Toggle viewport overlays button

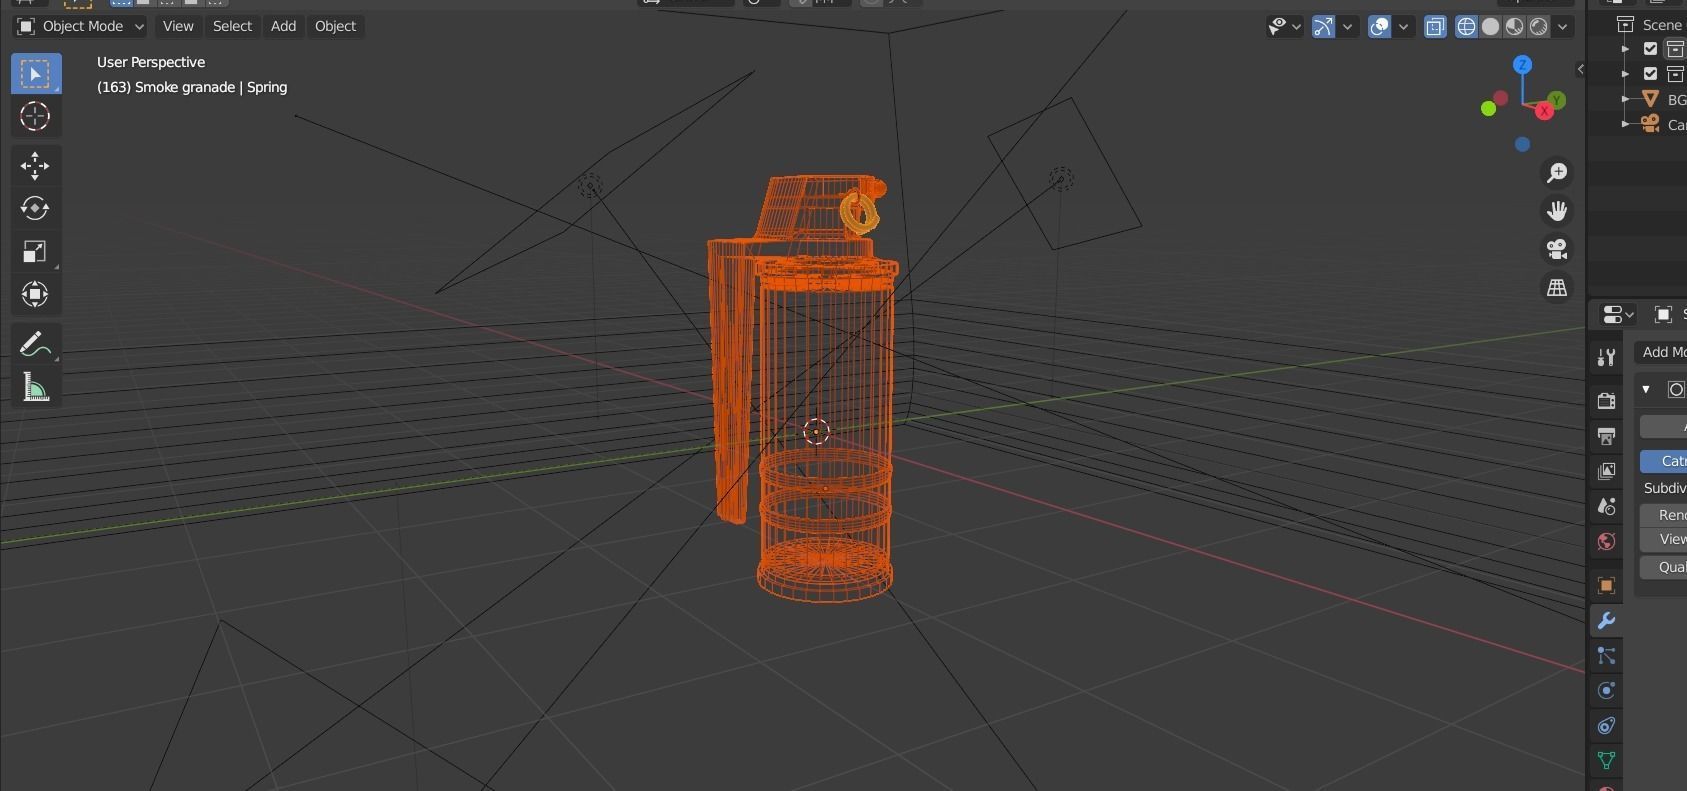click(1379, 27)
